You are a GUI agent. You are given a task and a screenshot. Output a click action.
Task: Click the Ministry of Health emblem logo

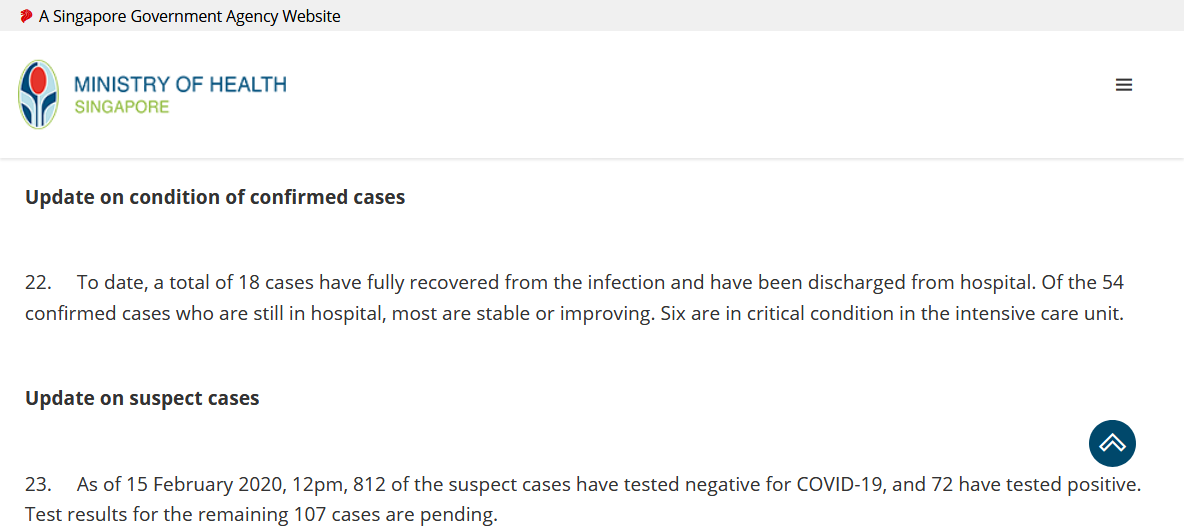coord(39,94)
